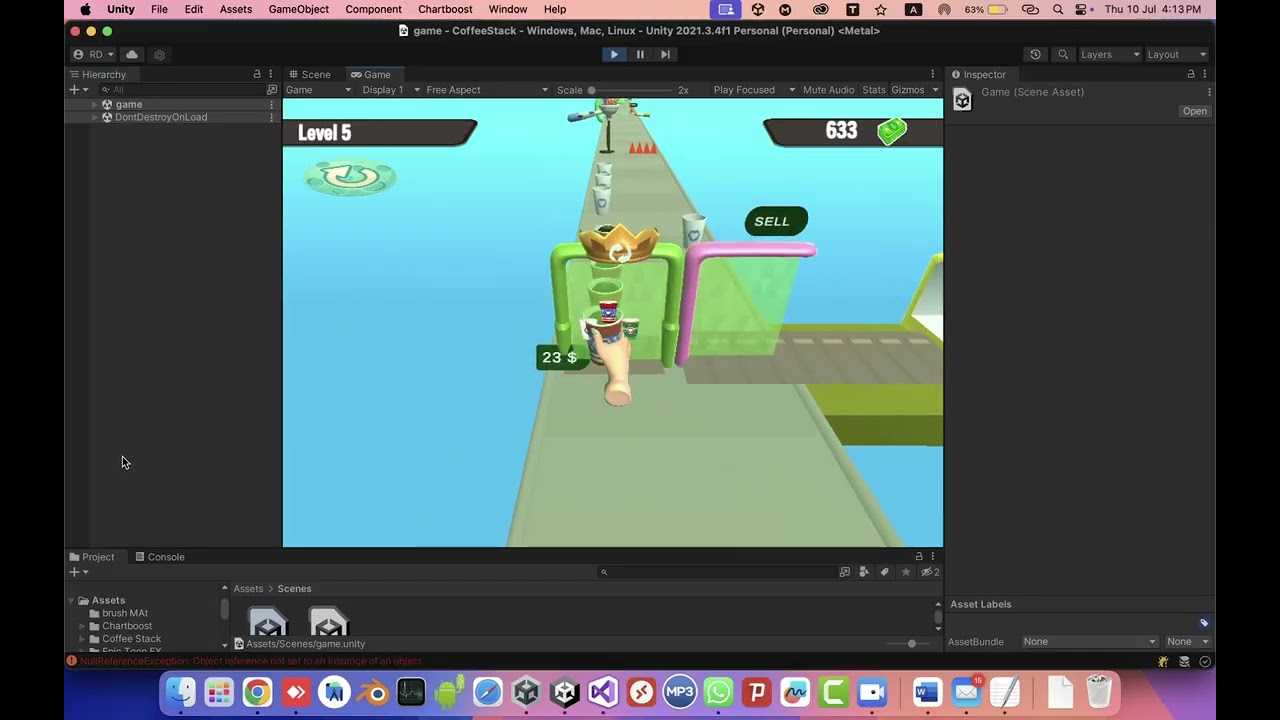Click the restart circular button in game
1280x720 pixels.
(x=350, y=177)
